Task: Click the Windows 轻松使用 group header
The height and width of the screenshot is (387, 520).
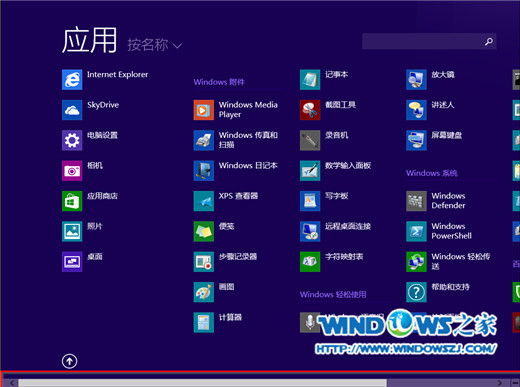Action: 333,294
